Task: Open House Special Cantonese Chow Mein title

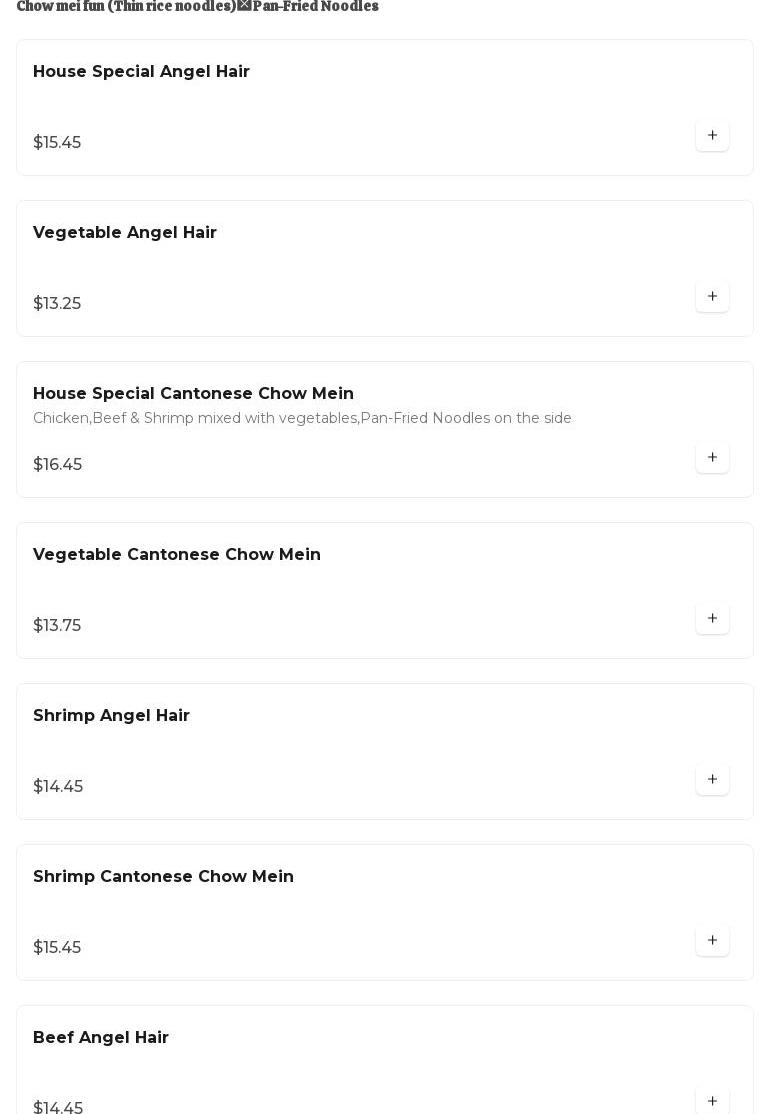Action: (x=193, y=394)
